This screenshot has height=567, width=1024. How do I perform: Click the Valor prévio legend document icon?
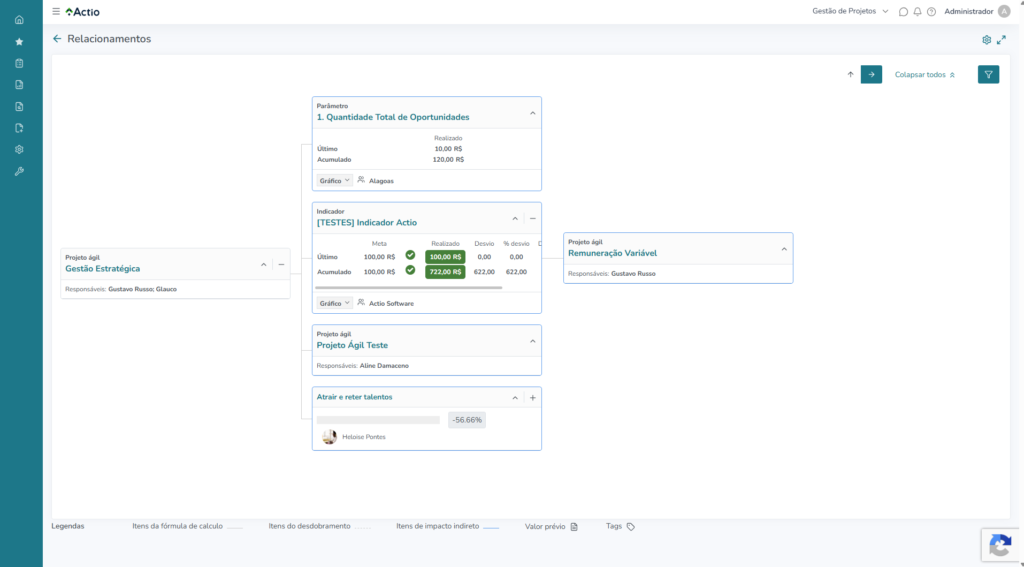tap(574, 526)
